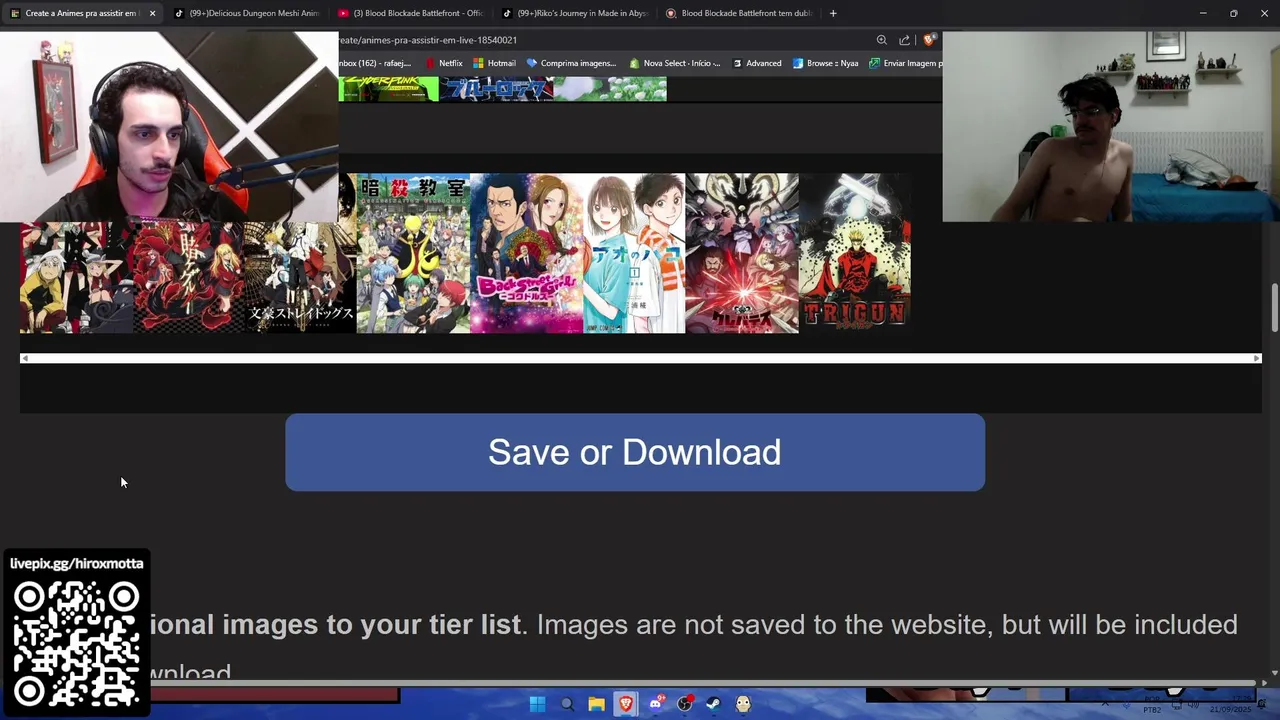The width and height of the screenshot is (1280, 720).
Task: Switch to the Delicious Dungeon Meshi tab
Action: pyautogui.click(x=245, y=13)
